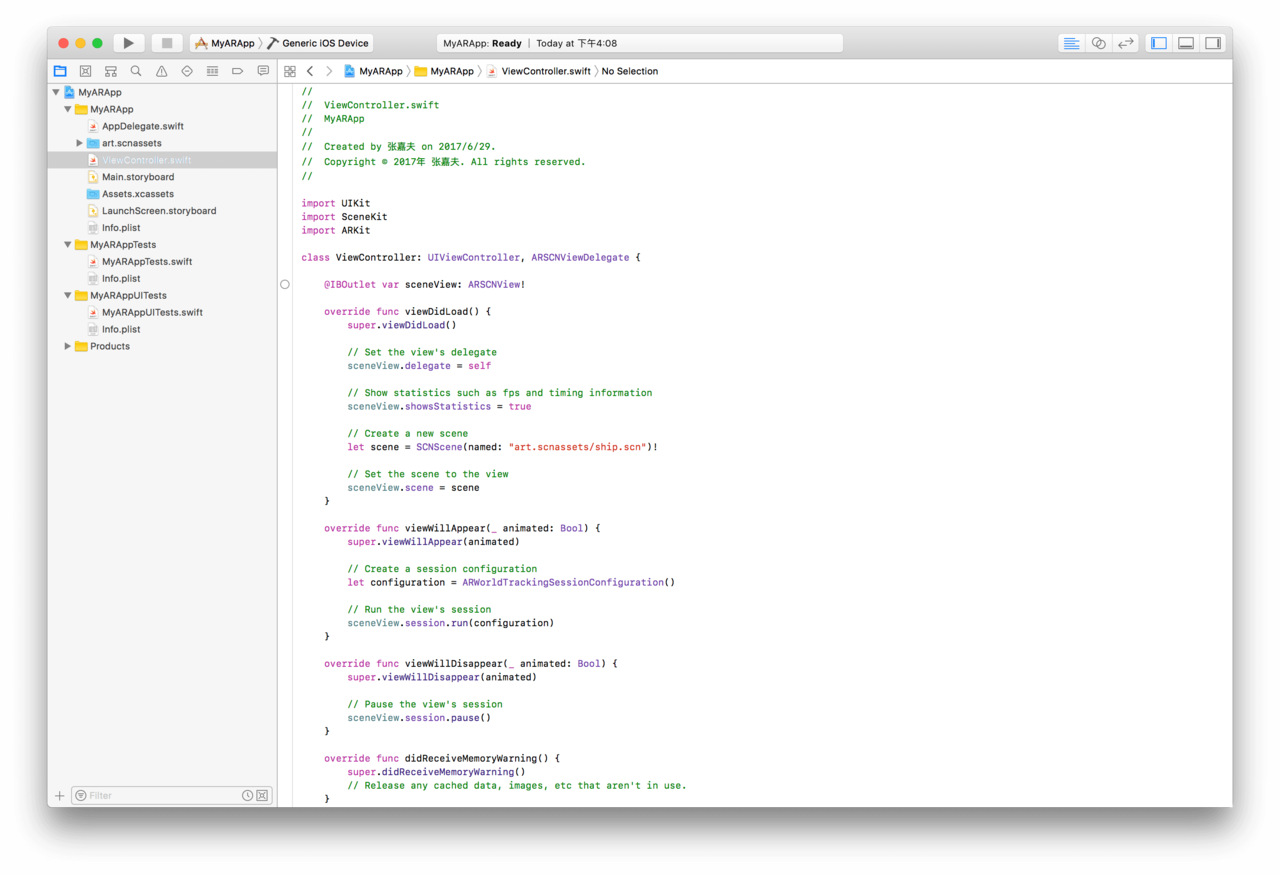Click "sceneView.session.pause()" line
The width and height of the screenshot is (1280, 875).
[x=419, y=718]
